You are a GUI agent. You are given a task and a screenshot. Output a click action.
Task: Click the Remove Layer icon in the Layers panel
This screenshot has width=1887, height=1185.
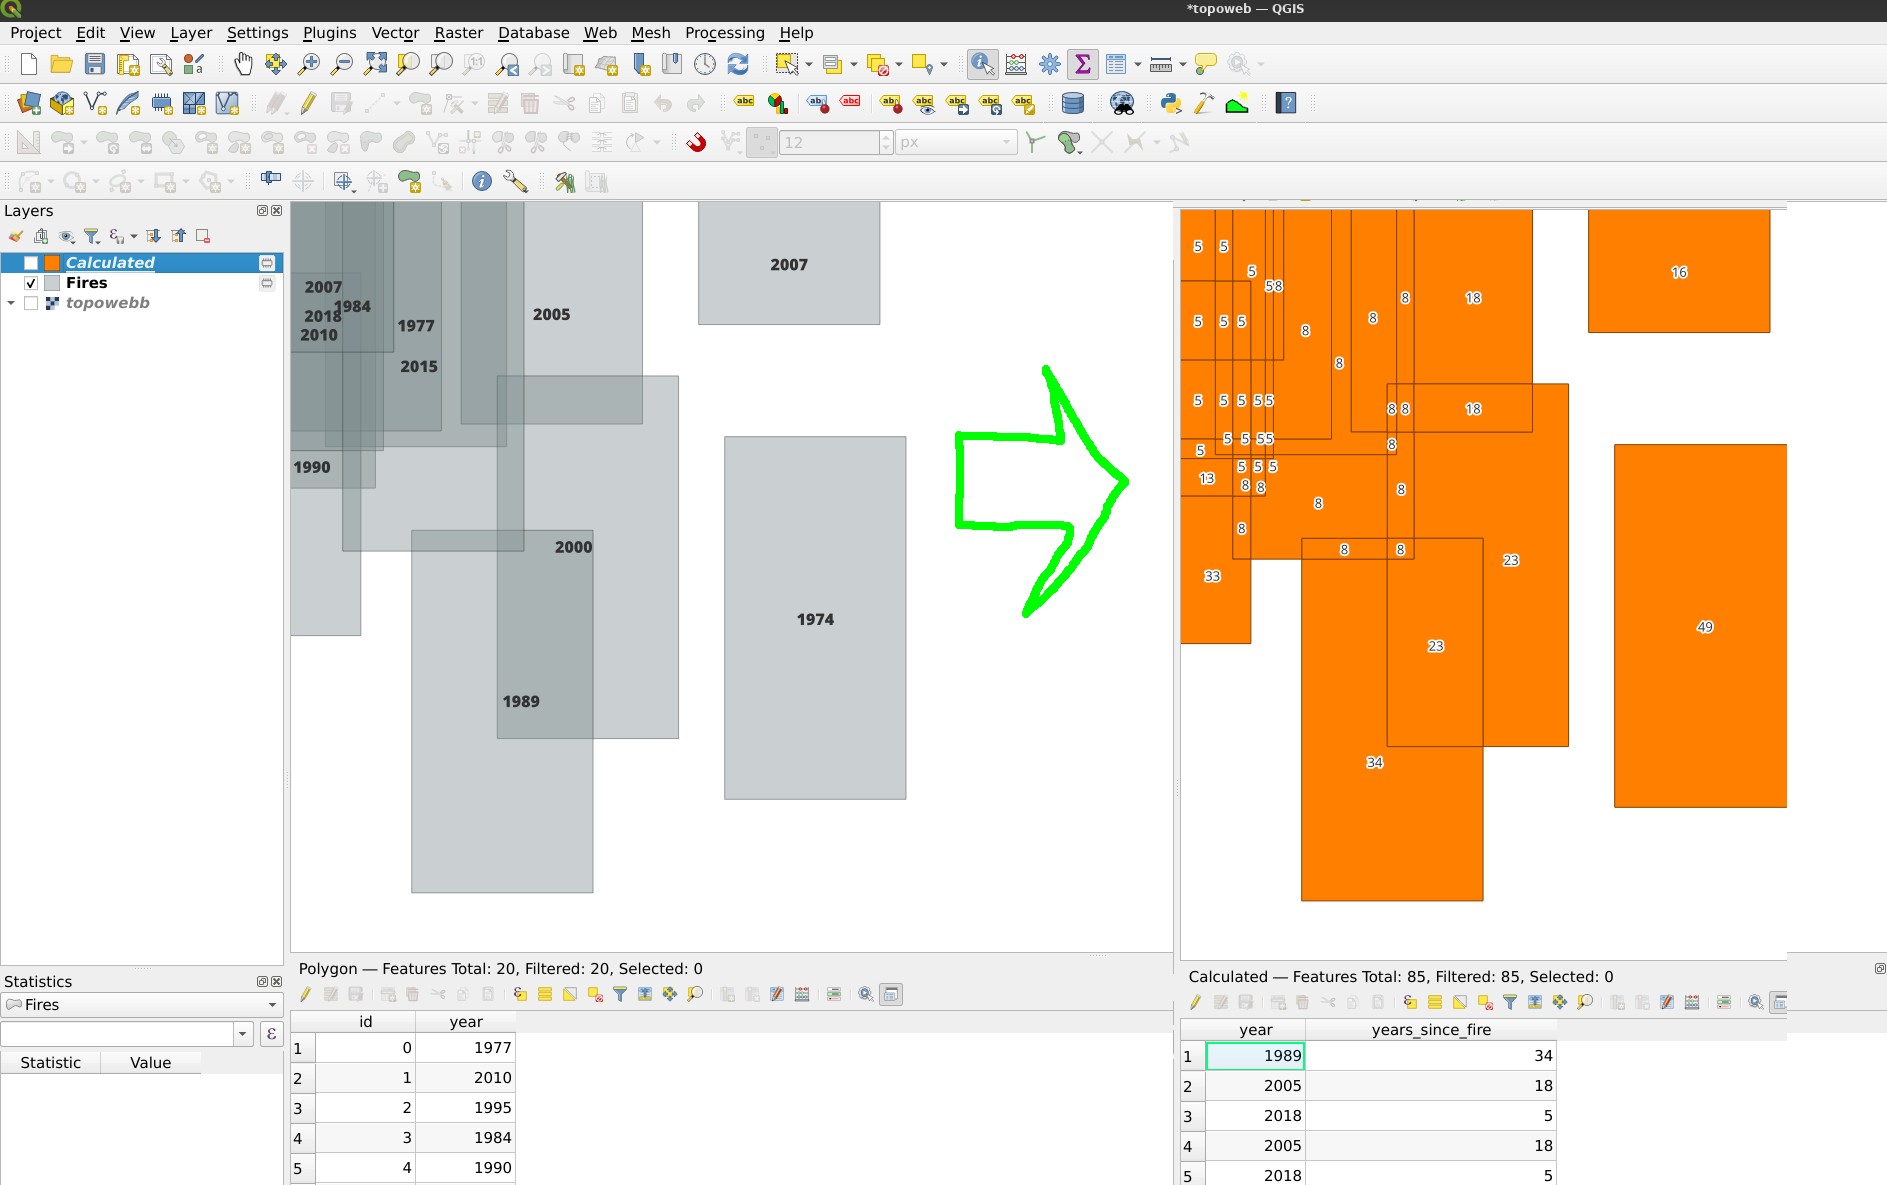[x=203, y=236]
